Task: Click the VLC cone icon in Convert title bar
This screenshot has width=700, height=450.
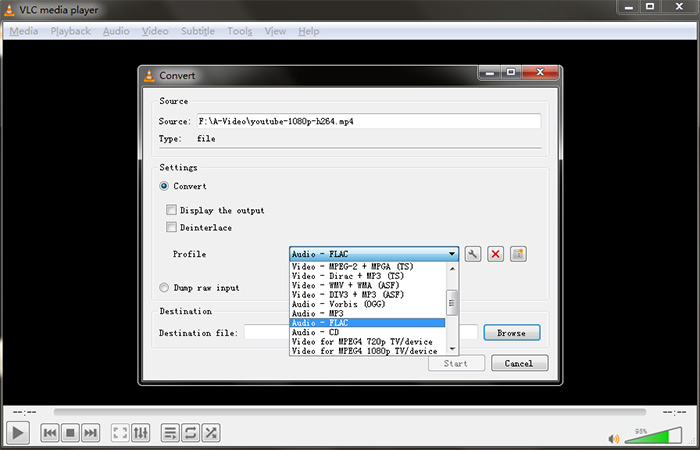Action: click(149, 76)
